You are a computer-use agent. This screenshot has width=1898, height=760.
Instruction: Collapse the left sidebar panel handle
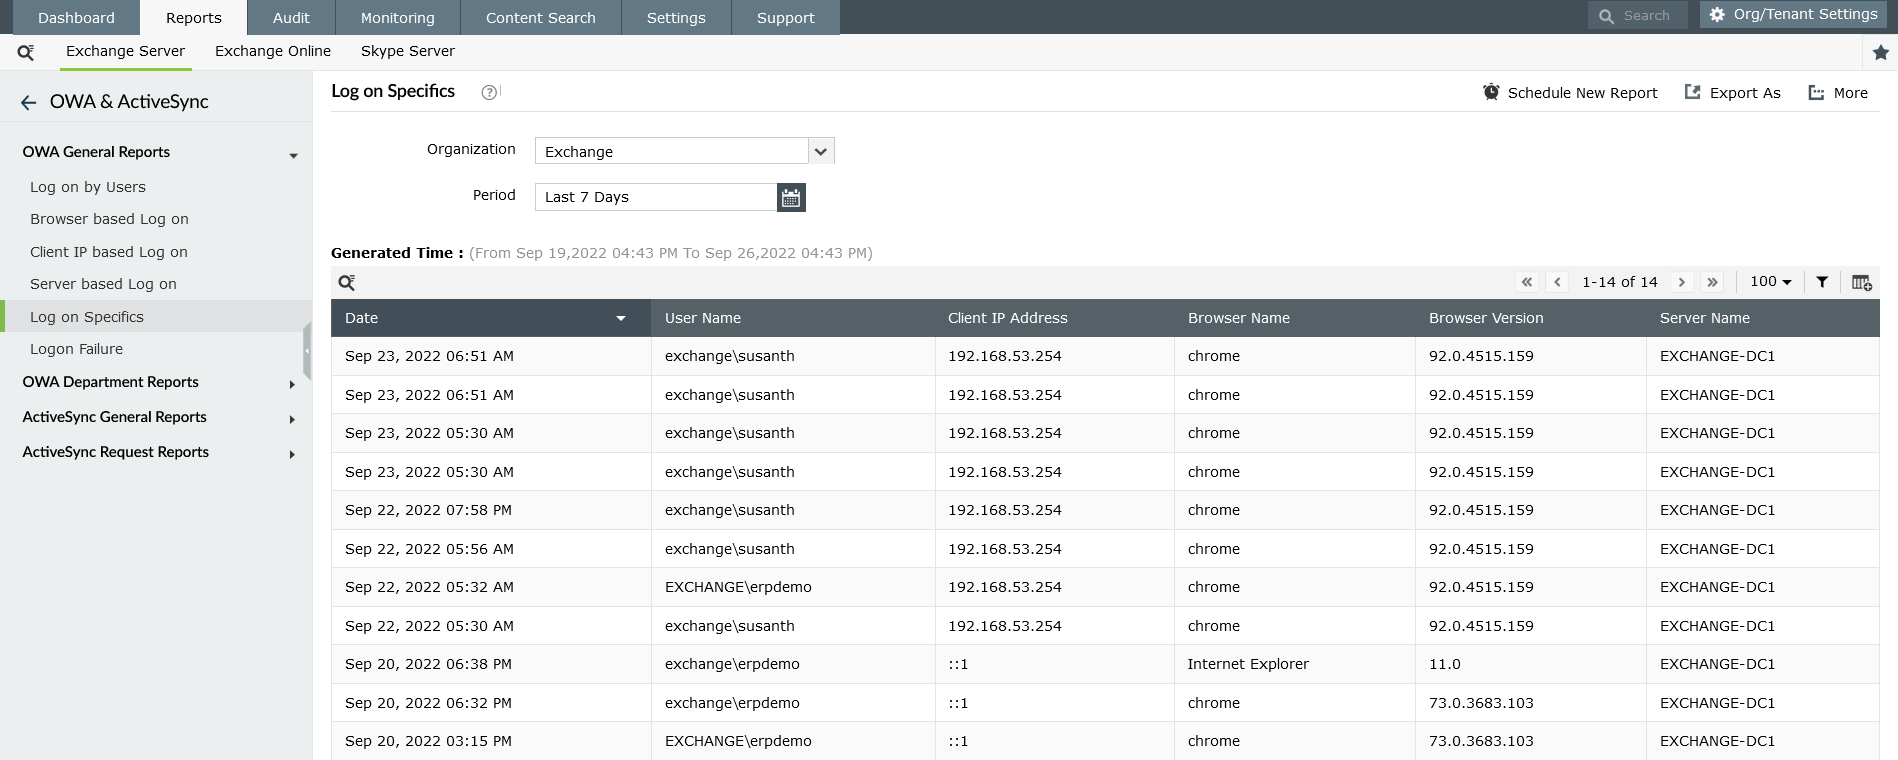(x=307, y=351)
